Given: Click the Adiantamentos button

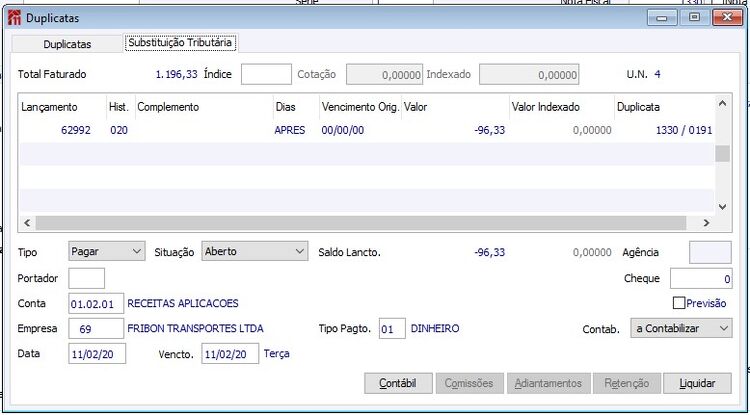Looking at the screenshot, I should [x=549, y=383].
